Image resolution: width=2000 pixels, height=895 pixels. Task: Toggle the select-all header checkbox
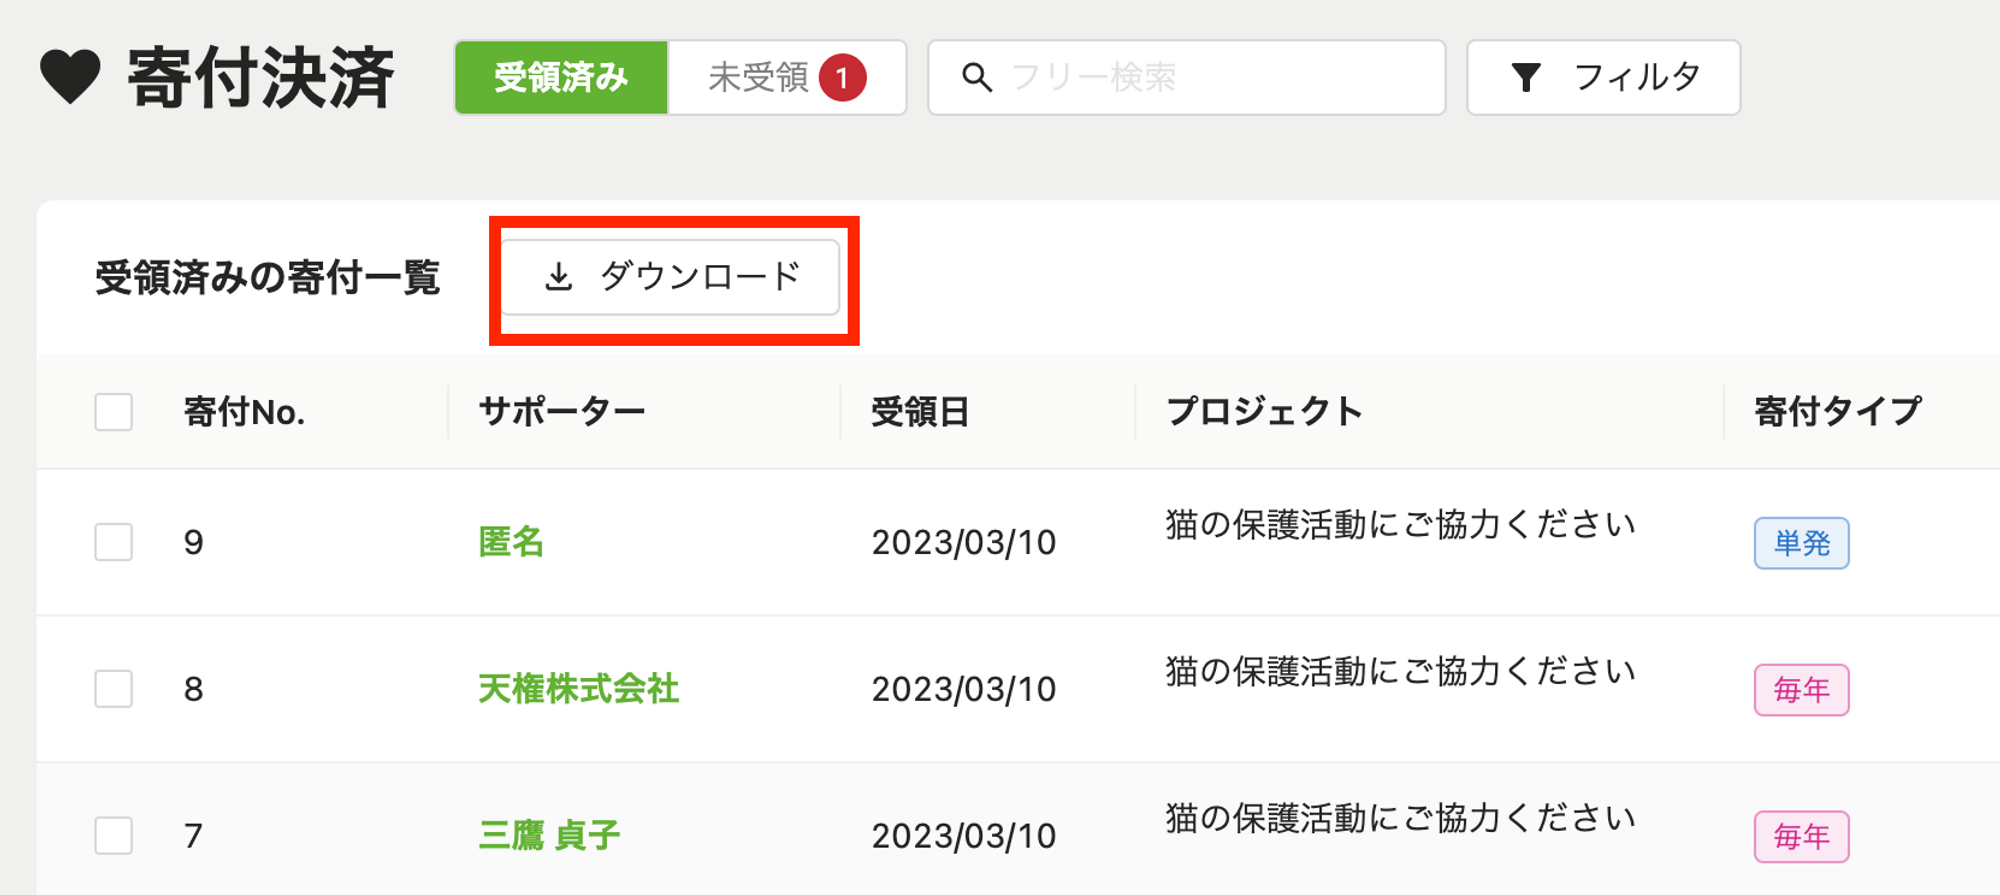tap(114, 411)
